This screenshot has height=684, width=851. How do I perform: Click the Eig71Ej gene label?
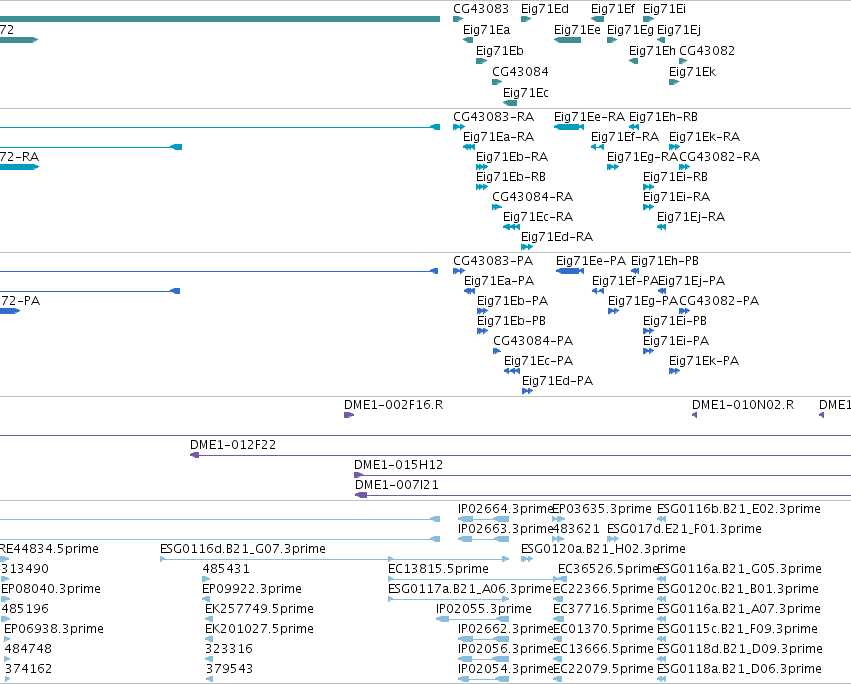click(678, 30)
